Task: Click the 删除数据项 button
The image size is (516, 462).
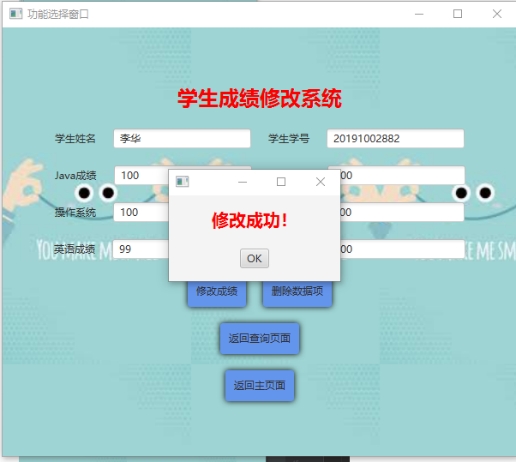Action: point(297,293)
